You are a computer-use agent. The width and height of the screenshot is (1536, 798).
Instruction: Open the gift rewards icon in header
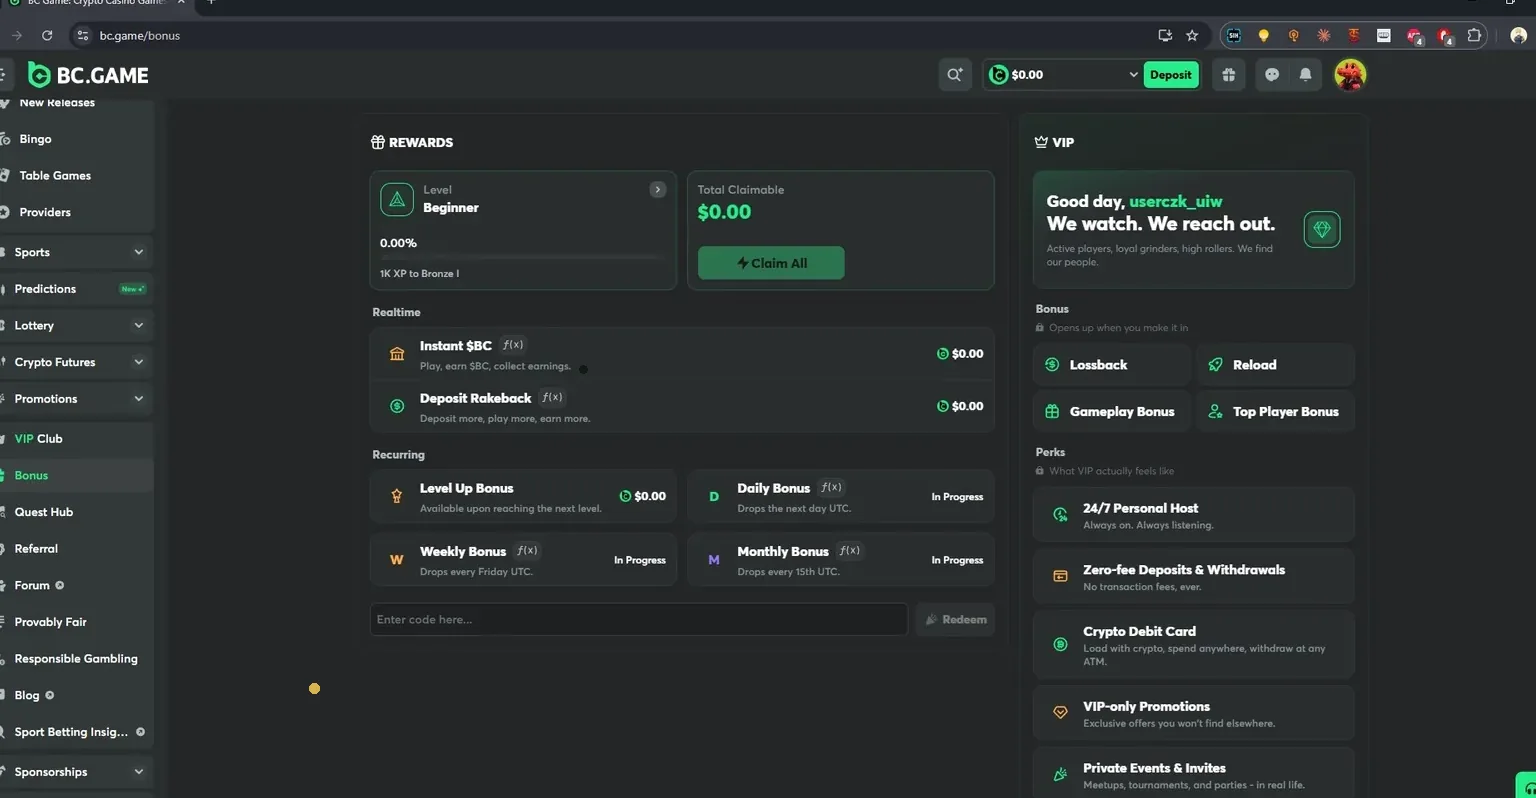point(1229,75)
